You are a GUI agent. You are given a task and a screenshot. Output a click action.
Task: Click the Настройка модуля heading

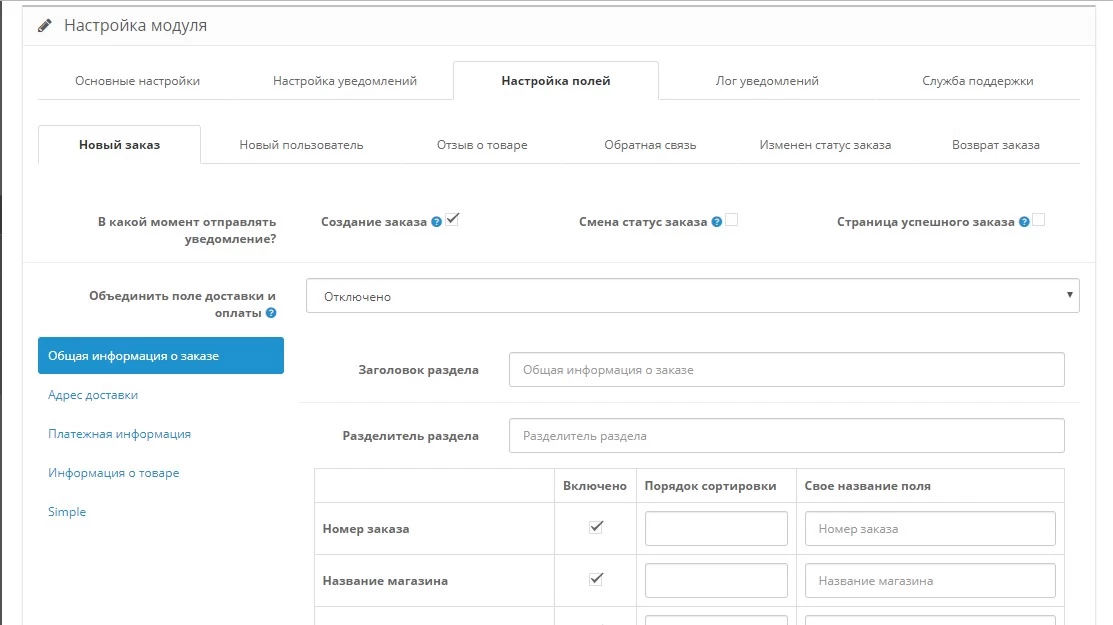coord(136,26)
